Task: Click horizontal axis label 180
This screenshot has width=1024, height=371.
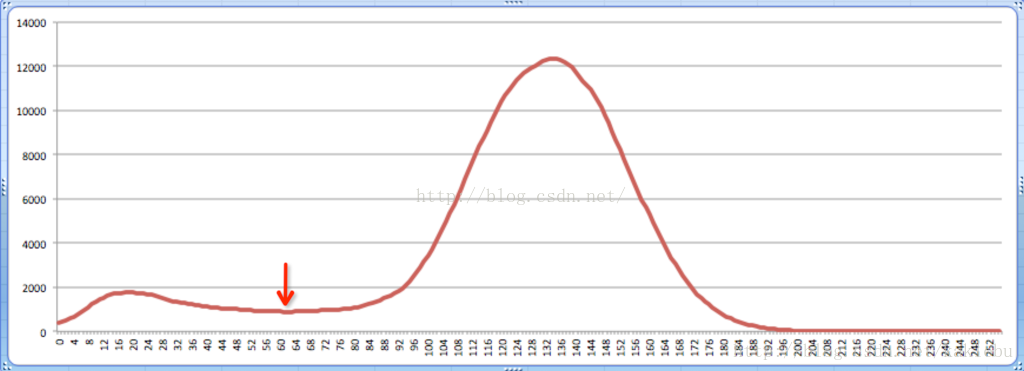Action: click(724, 346)
